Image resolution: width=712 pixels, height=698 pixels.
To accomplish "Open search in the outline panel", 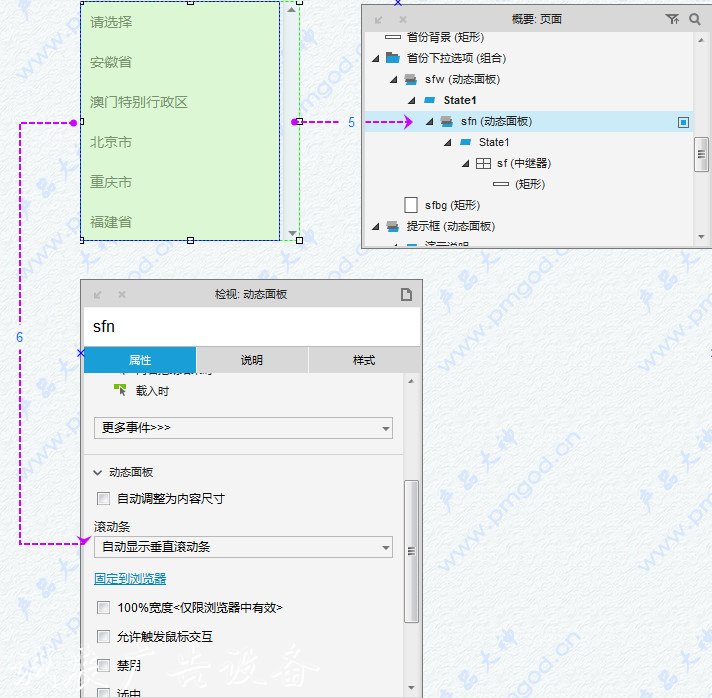I will pos(694,19).
